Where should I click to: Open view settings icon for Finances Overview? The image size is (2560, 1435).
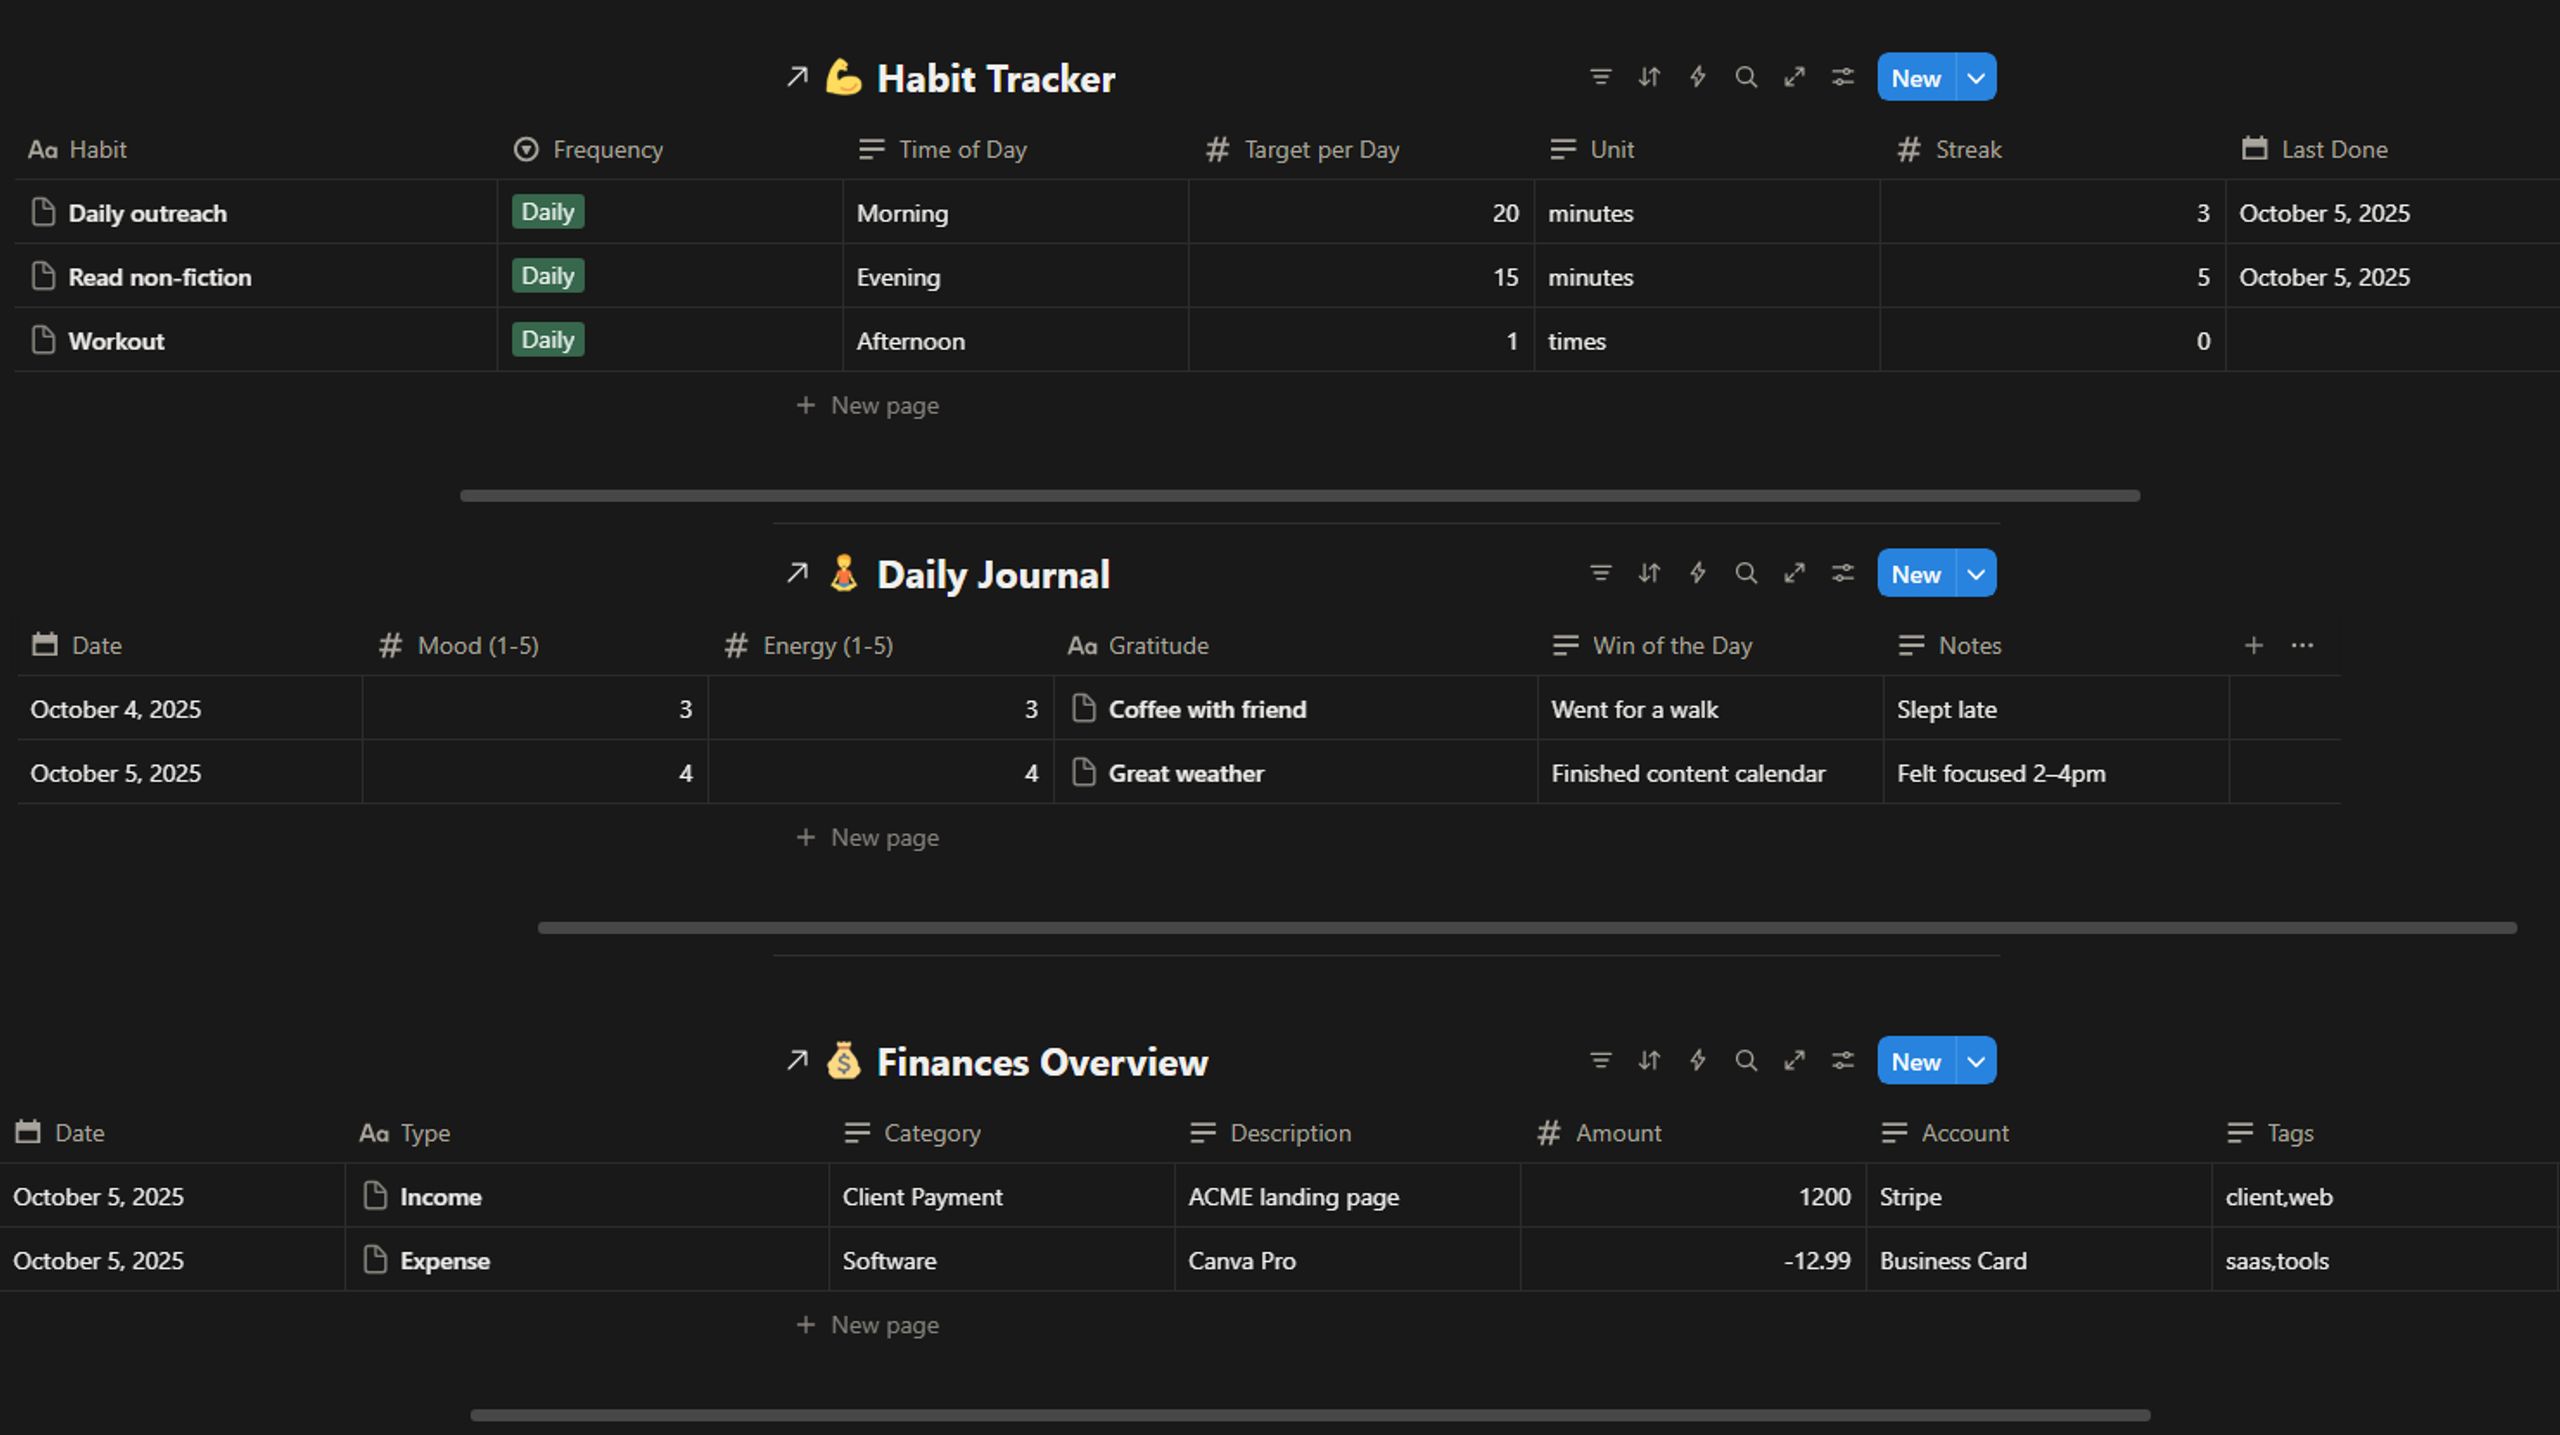pos(1842,1060)
